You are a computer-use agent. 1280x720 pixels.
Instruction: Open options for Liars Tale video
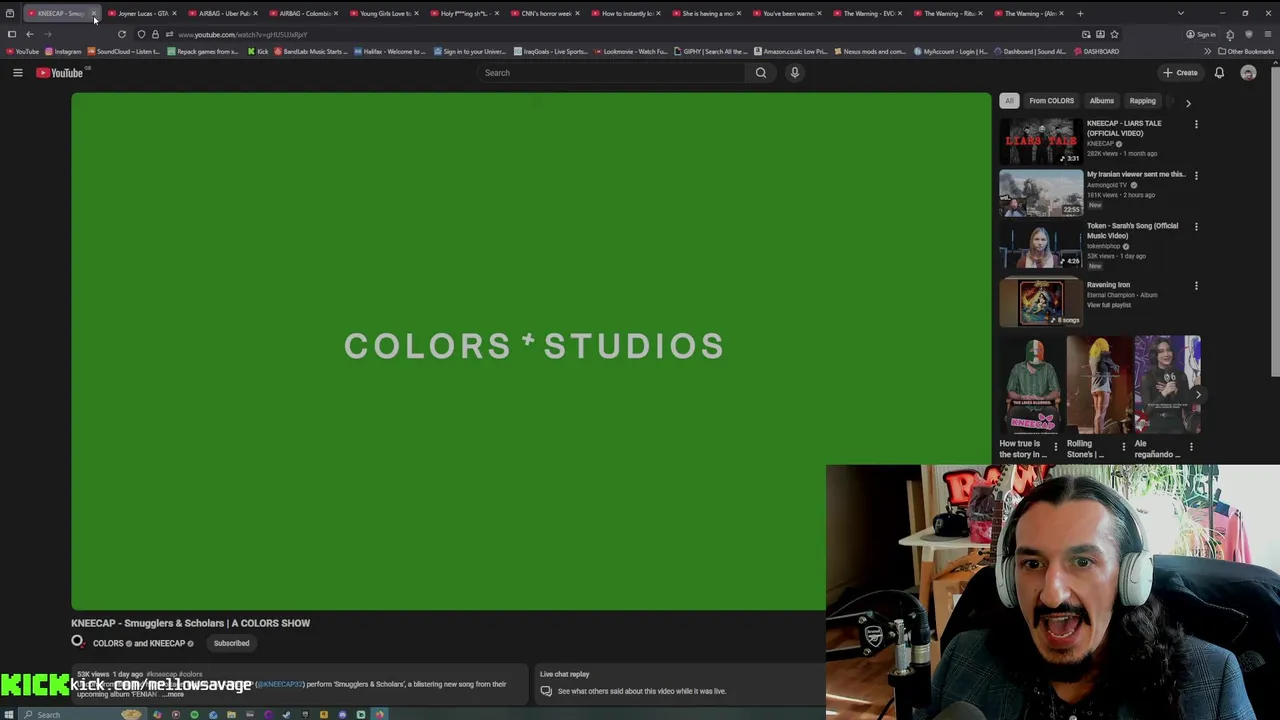pos(1196,125)
